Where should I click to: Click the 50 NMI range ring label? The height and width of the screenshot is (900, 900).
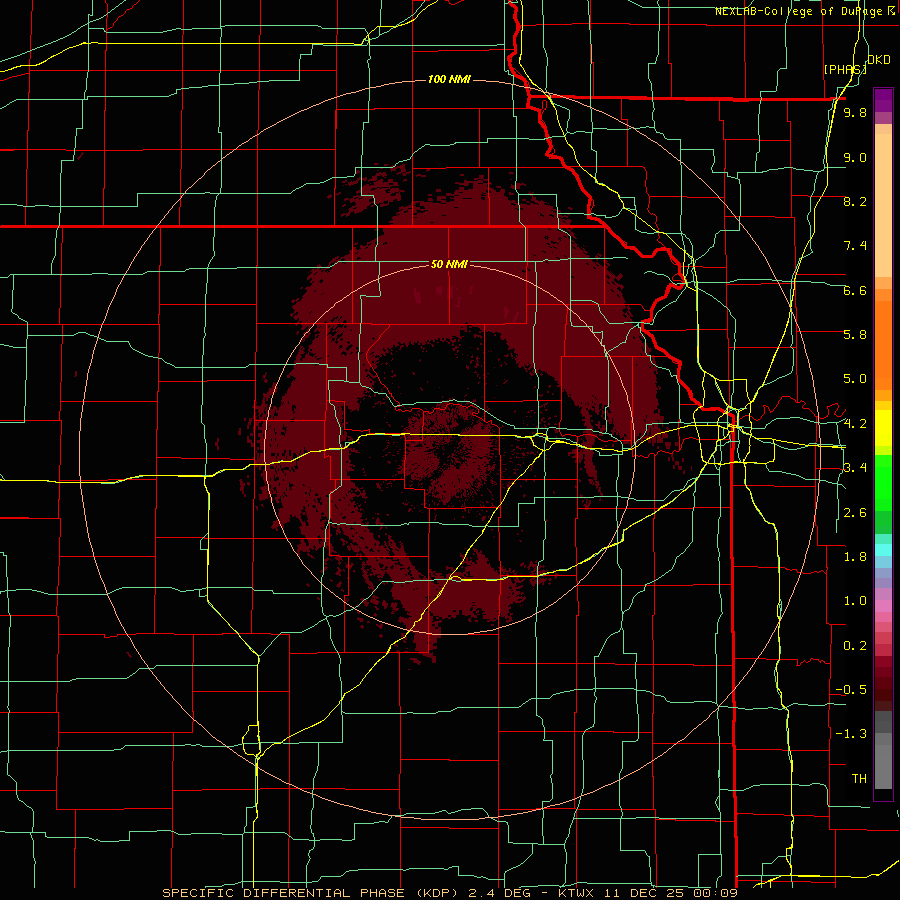pos(449,264)
